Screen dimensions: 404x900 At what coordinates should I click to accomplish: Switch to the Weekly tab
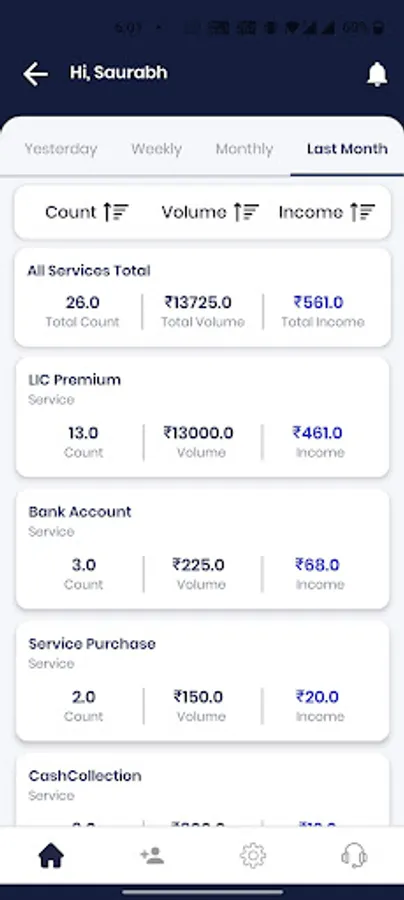pos(156,149)
